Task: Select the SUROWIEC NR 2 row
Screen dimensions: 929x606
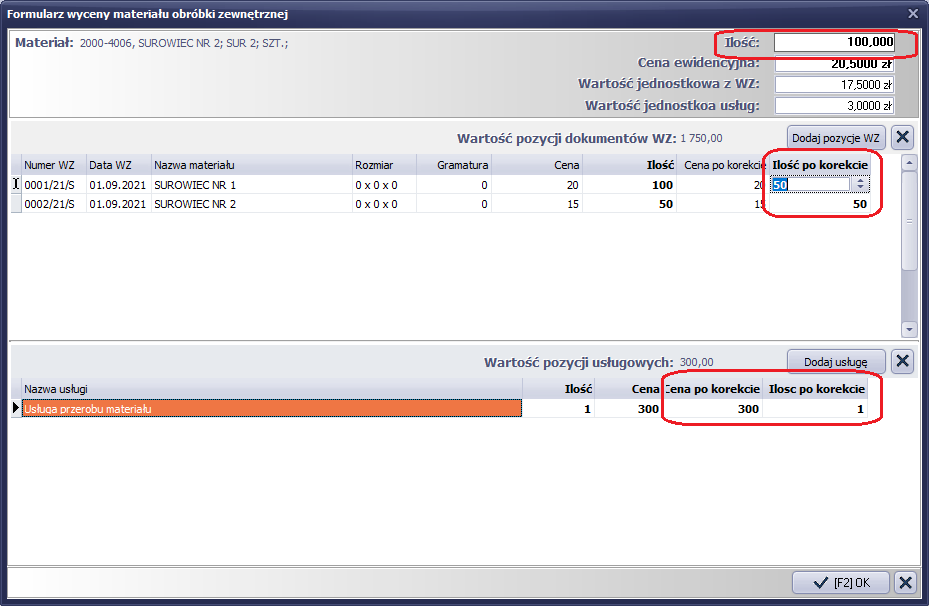Action: (250, 204)
